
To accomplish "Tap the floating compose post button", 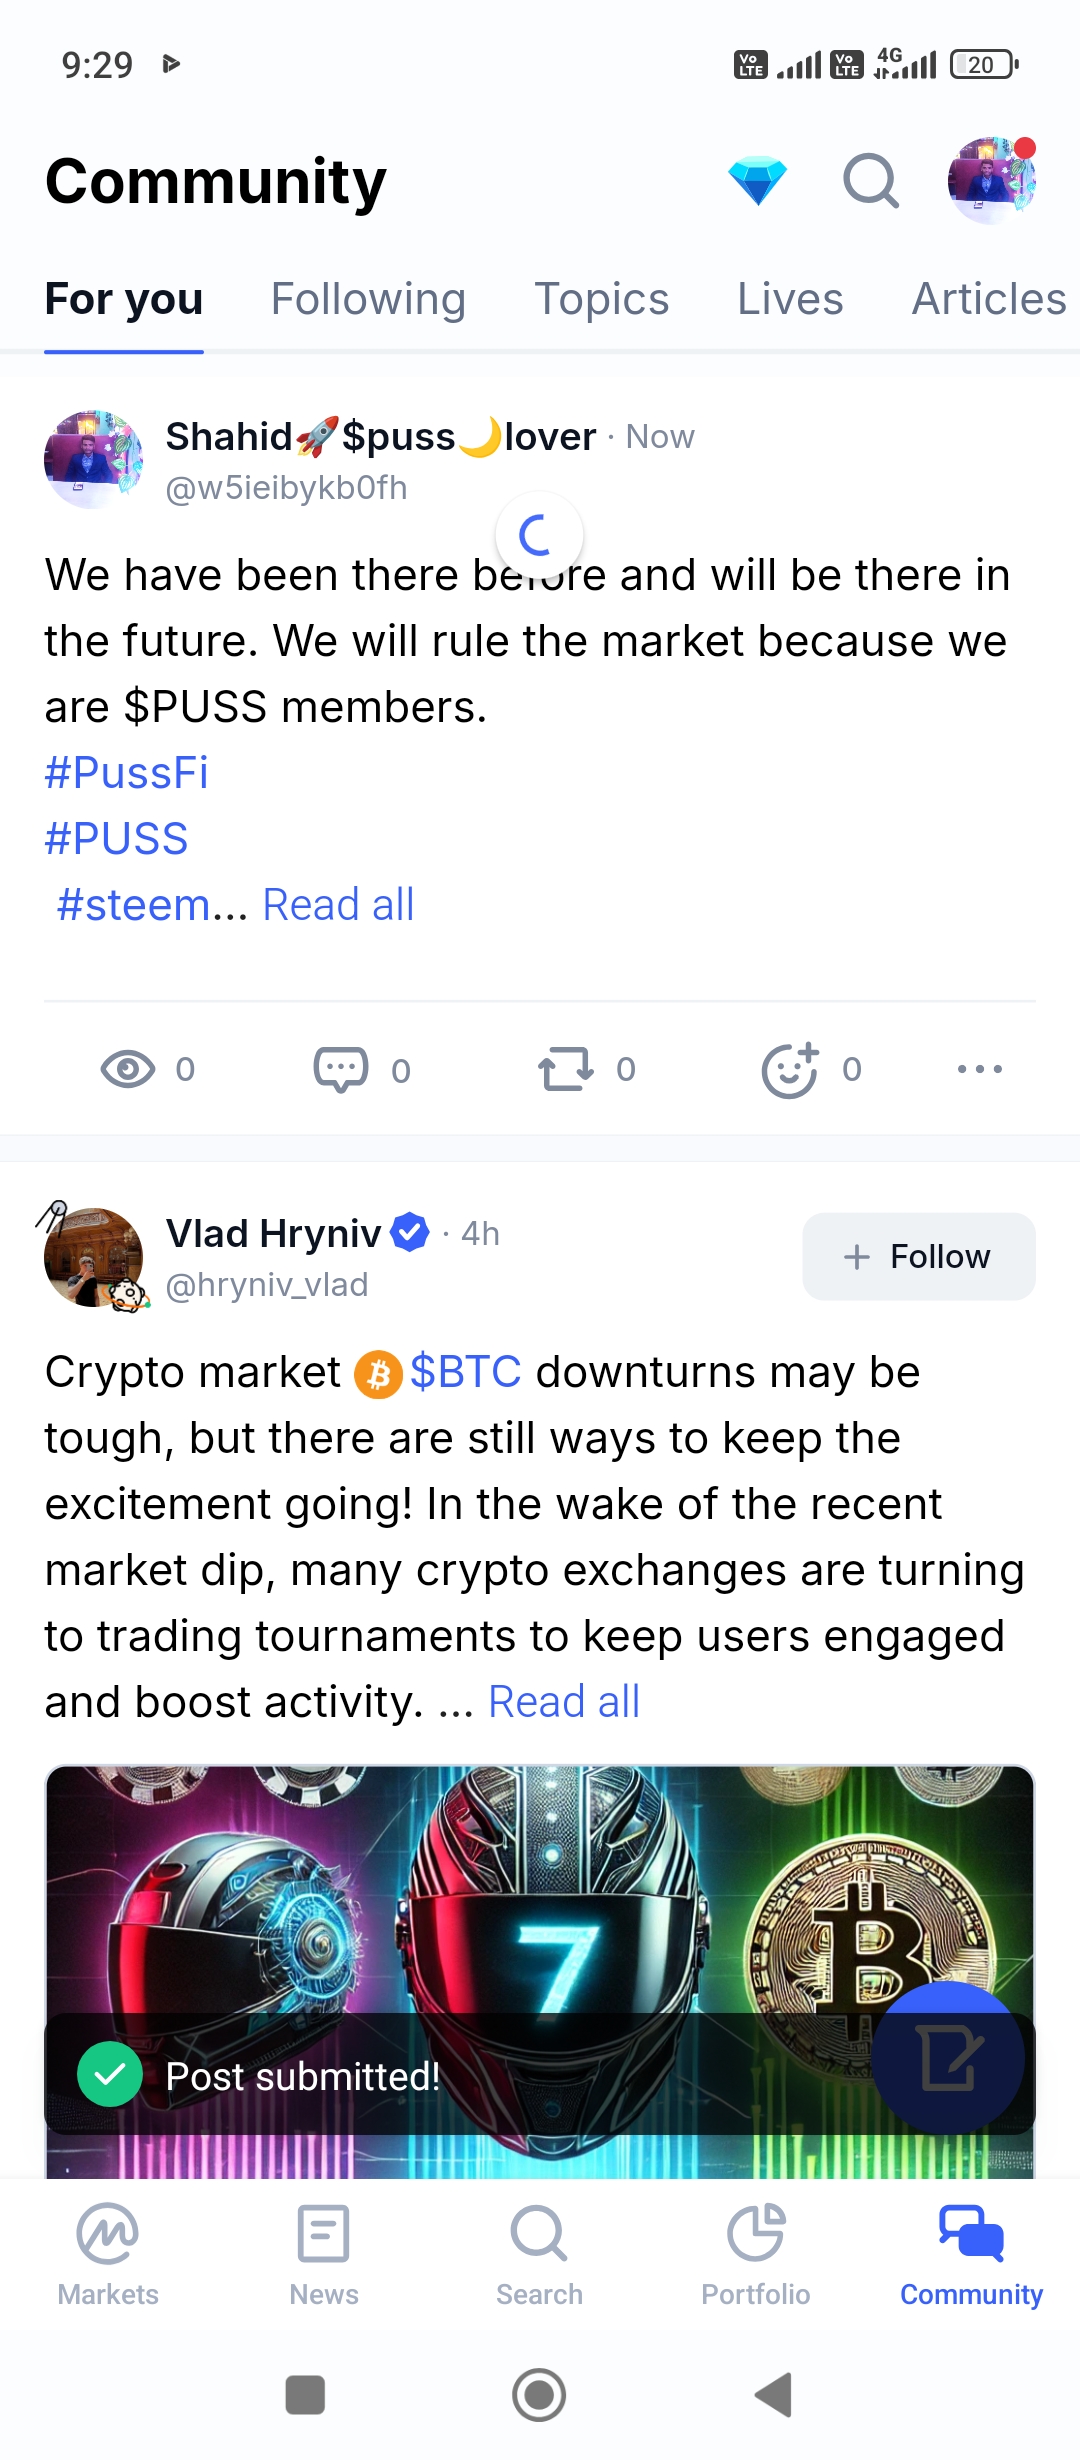I will point(948,2058).
